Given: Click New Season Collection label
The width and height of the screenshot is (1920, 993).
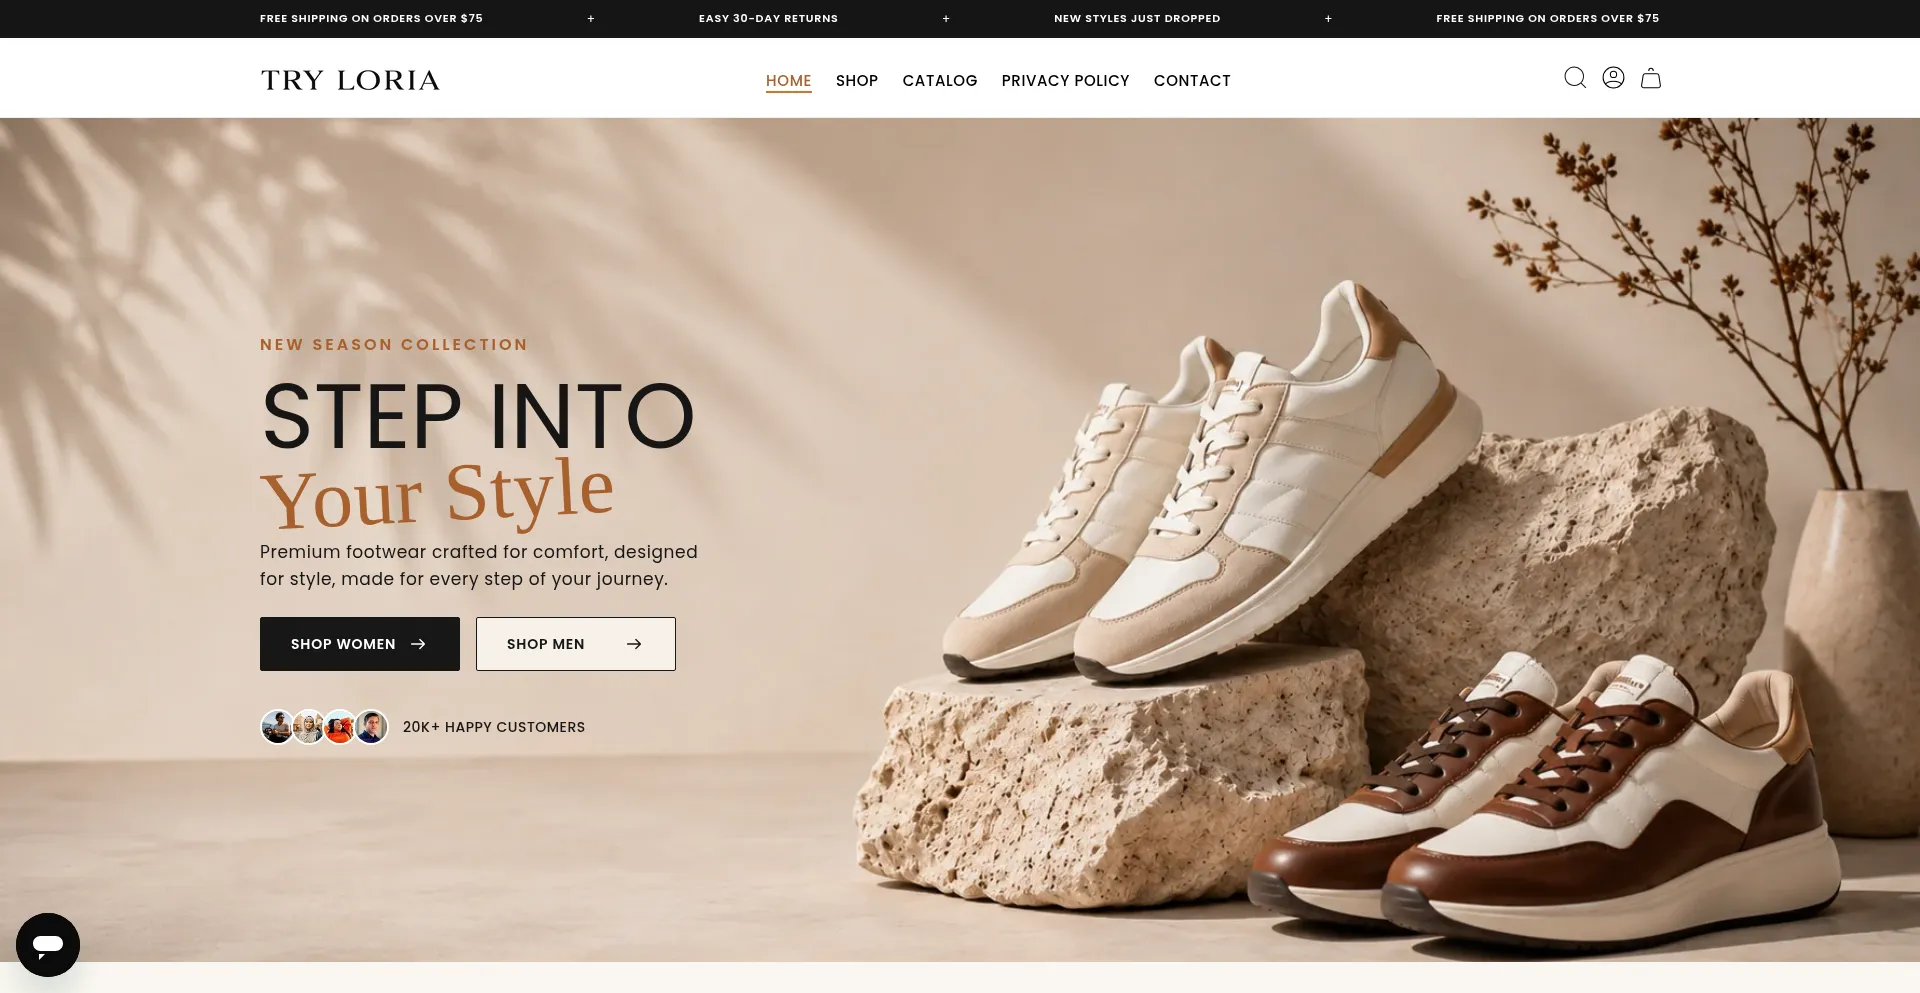Looking at the screenshot, I should click(394, 345).
